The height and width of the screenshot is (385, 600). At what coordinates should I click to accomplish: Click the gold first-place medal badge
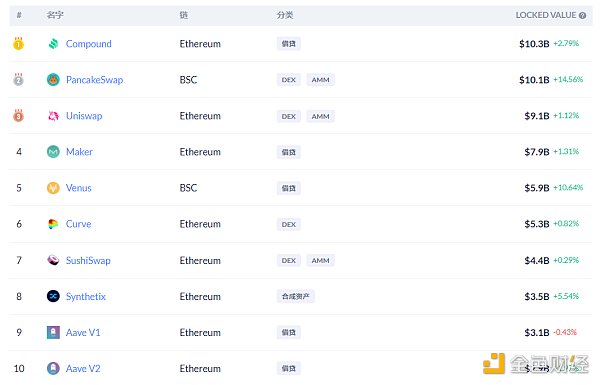[18, 44]
